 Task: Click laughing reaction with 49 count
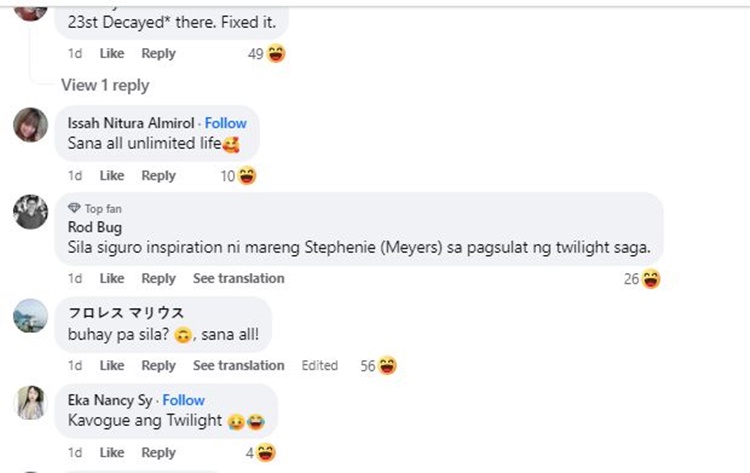tap(276, 54)
